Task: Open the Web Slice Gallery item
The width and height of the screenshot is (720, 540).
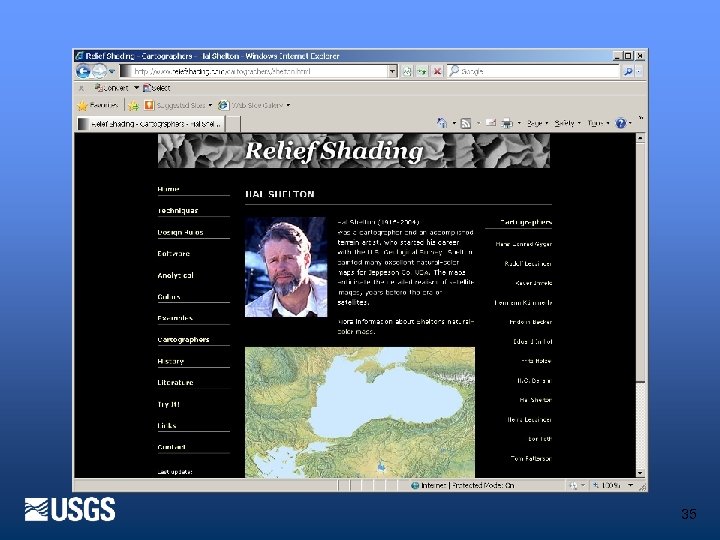Action: [x=254, y=105]
